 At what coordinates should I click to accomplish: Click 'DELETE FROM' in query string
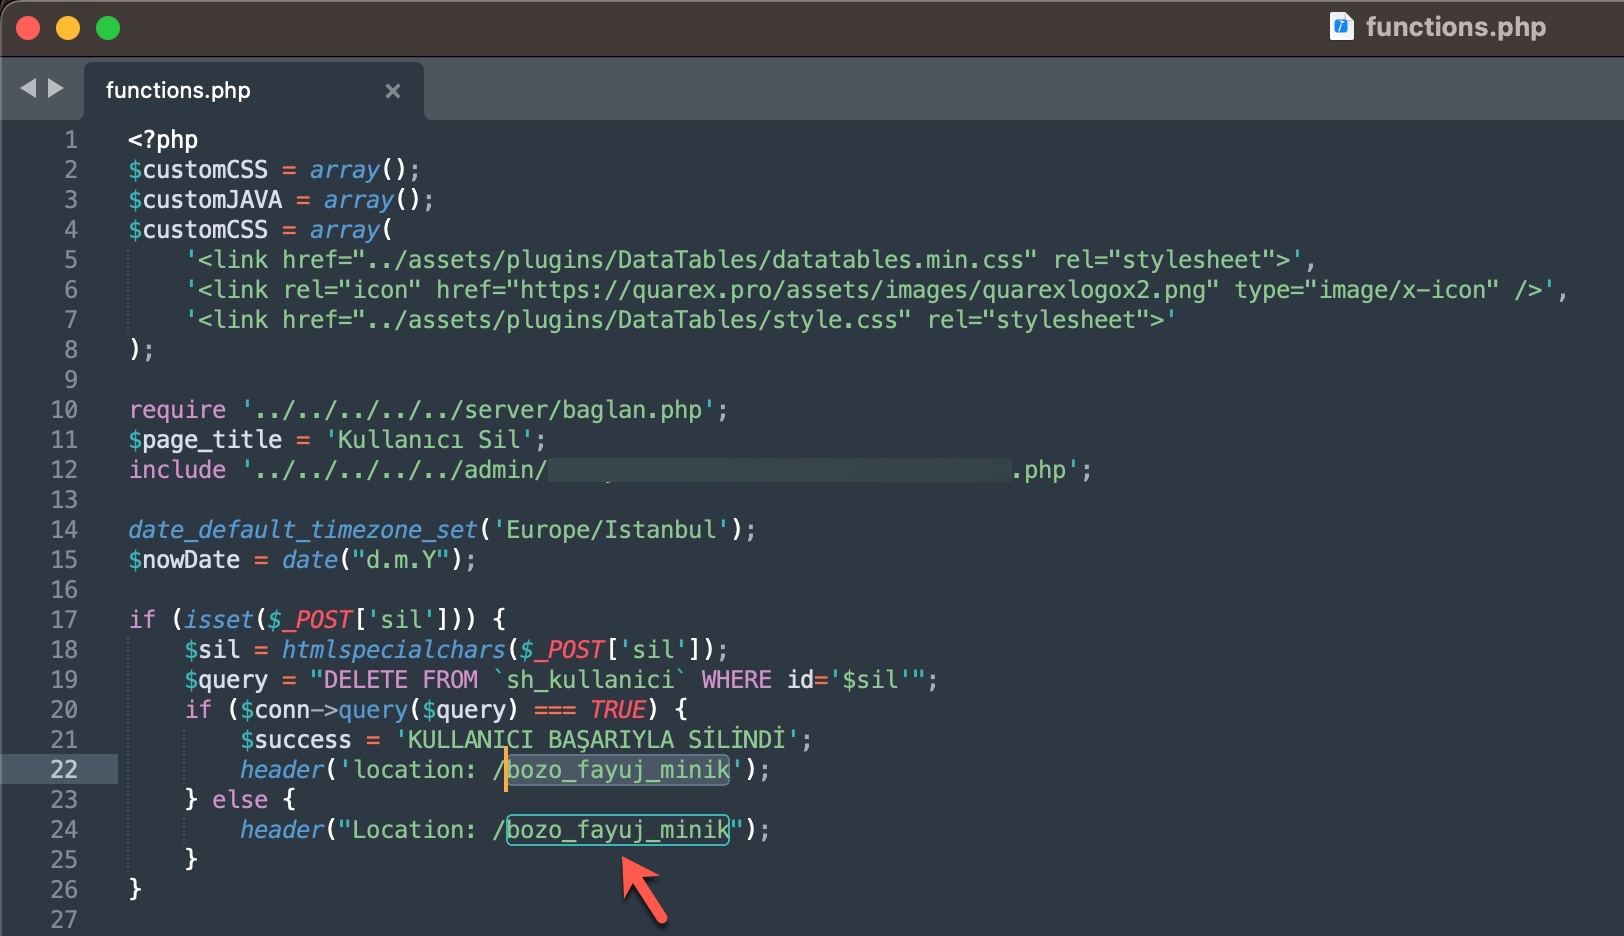coord(401,680)
